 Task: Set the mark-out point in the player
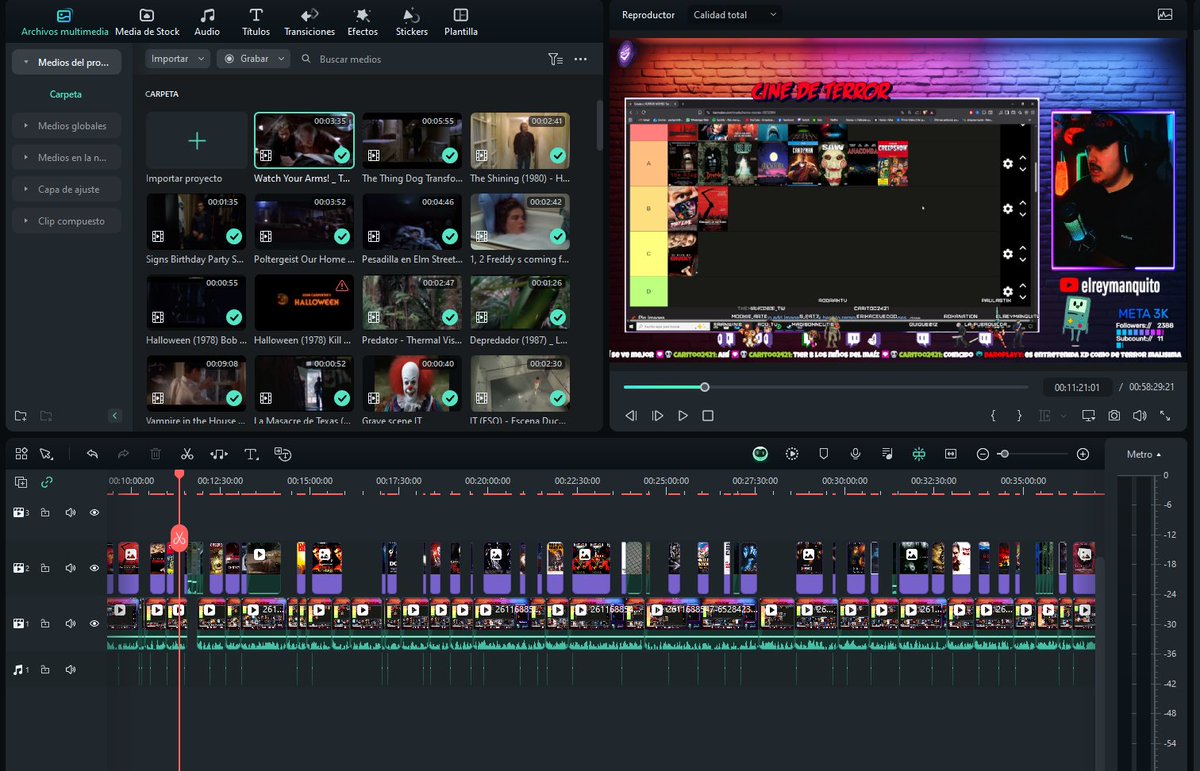click(x=1019, y=415)
